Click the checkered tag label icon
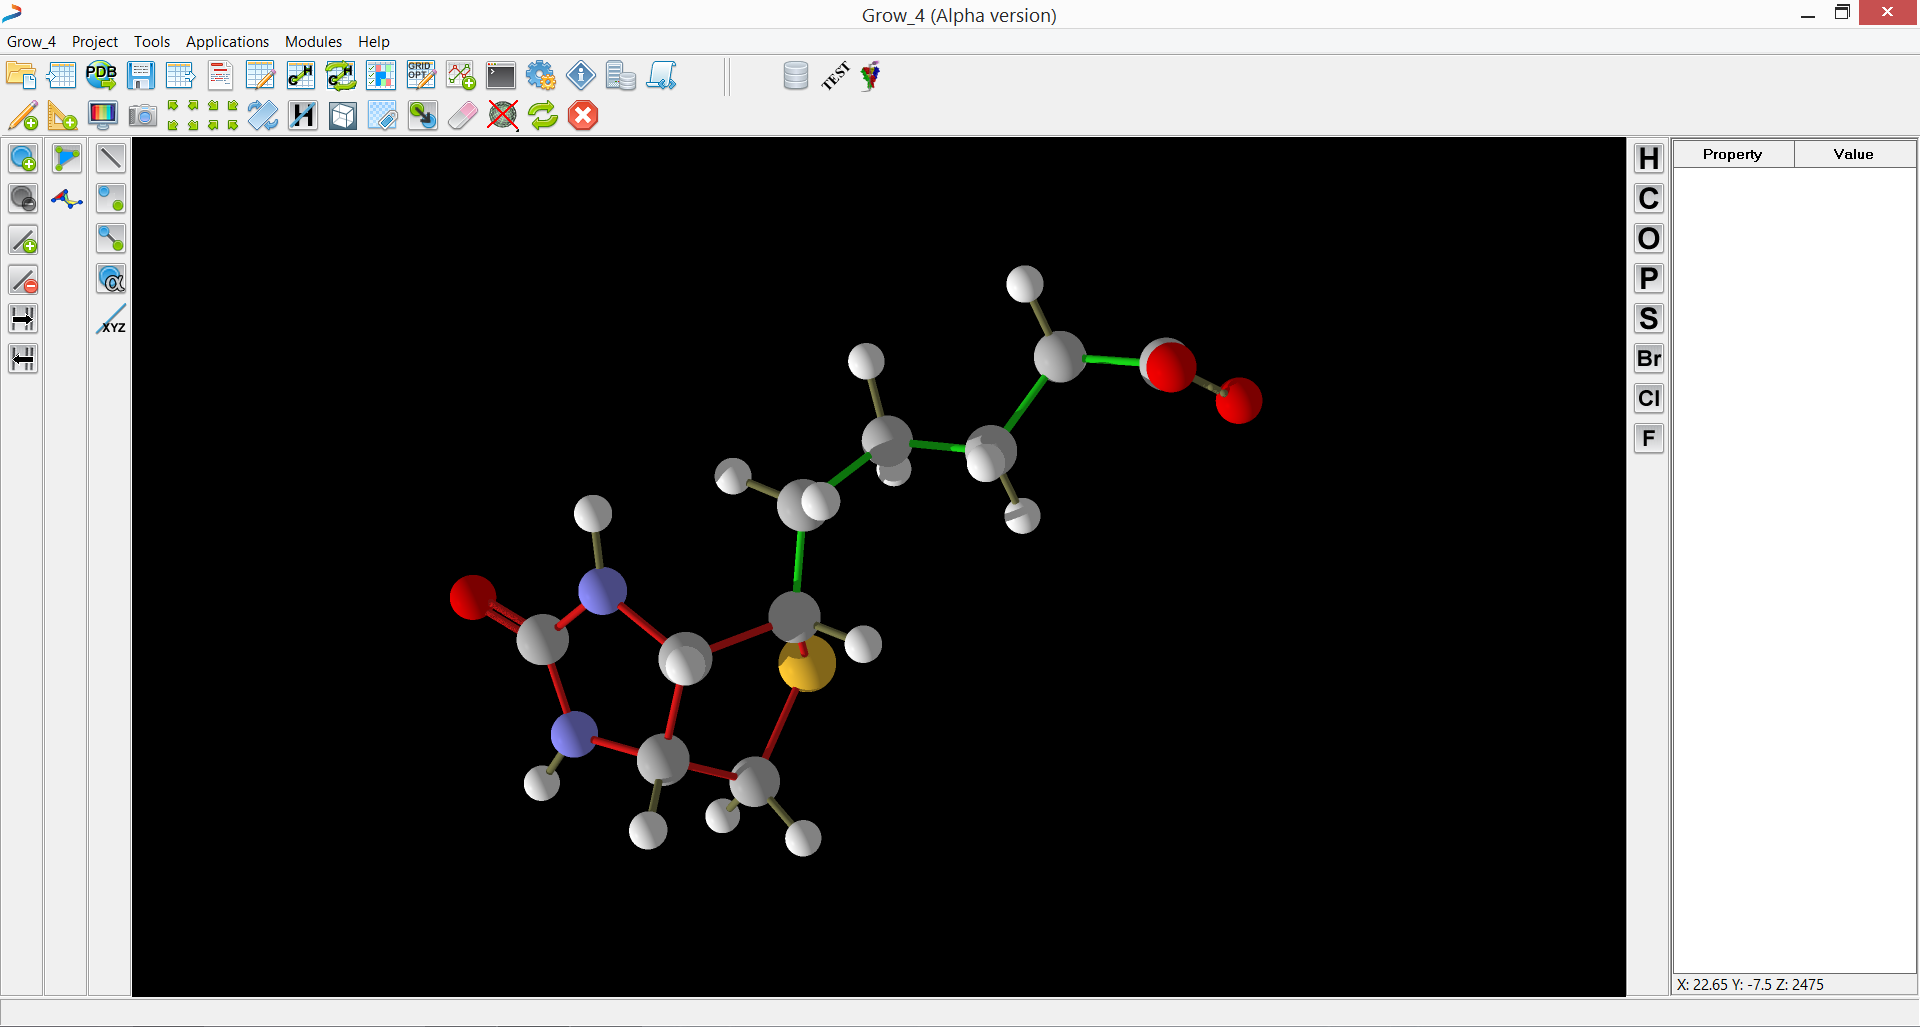Image resolution: width=1920 pixels, height=1027 pixels. pos(383,116)
